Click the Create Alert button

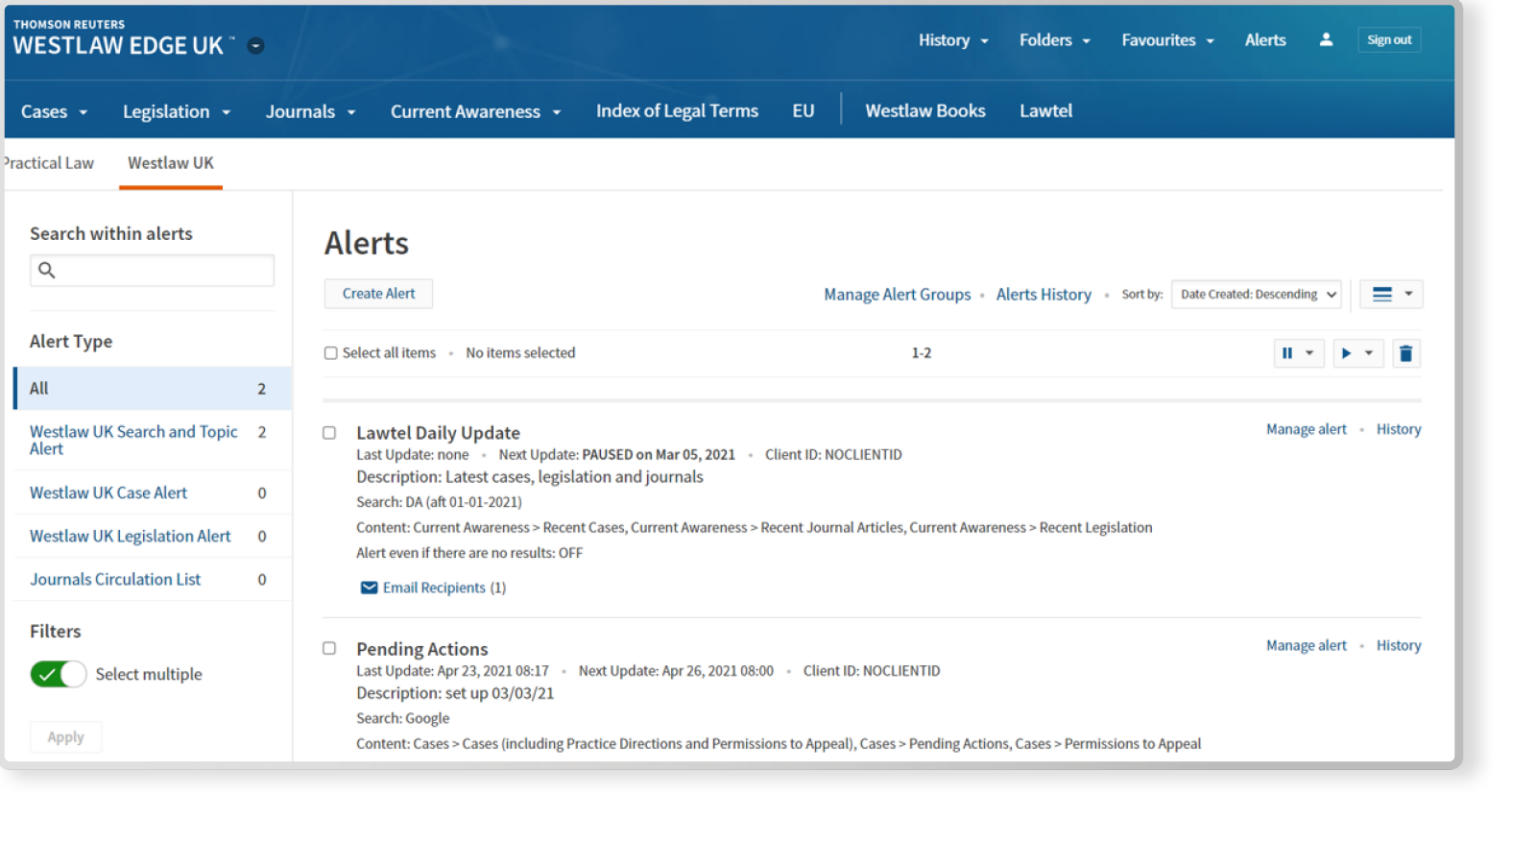point(377,293)
